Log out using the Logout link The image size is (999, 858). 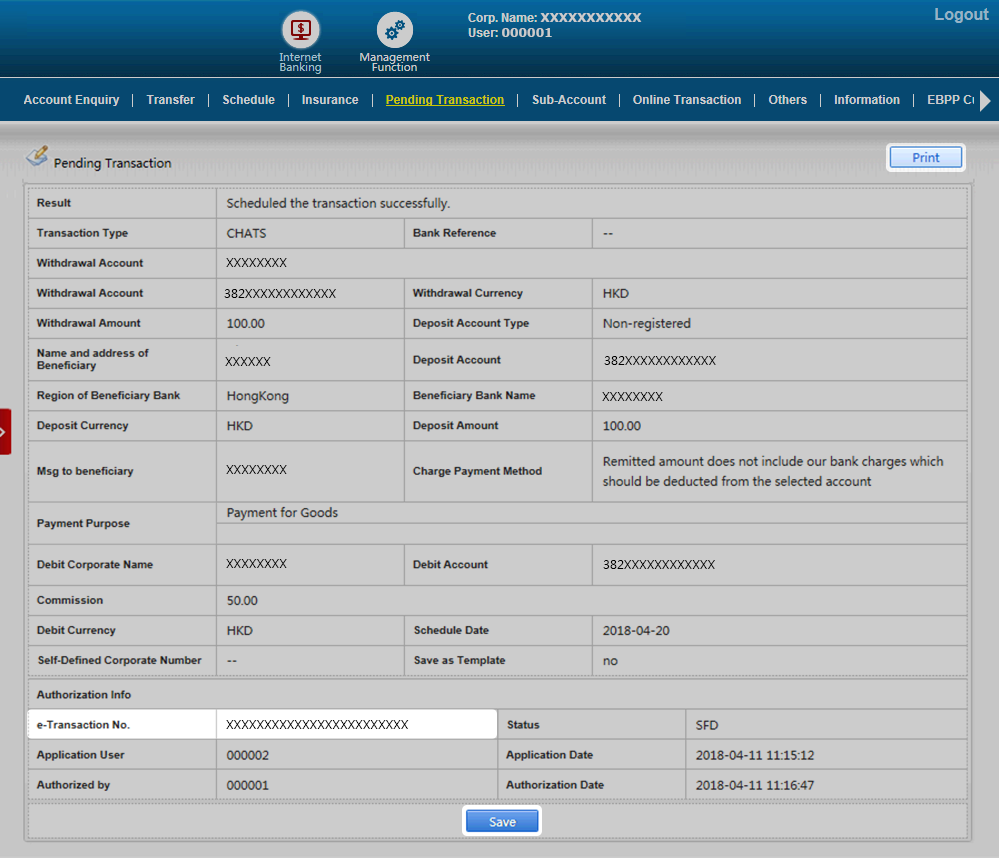960,15
